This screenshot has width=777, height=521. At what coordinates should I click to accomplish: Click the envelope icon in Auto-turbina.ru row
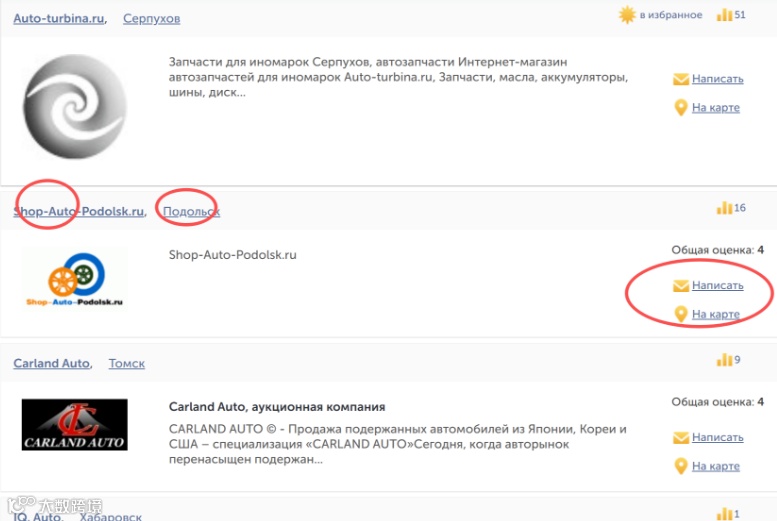point(681,79)
